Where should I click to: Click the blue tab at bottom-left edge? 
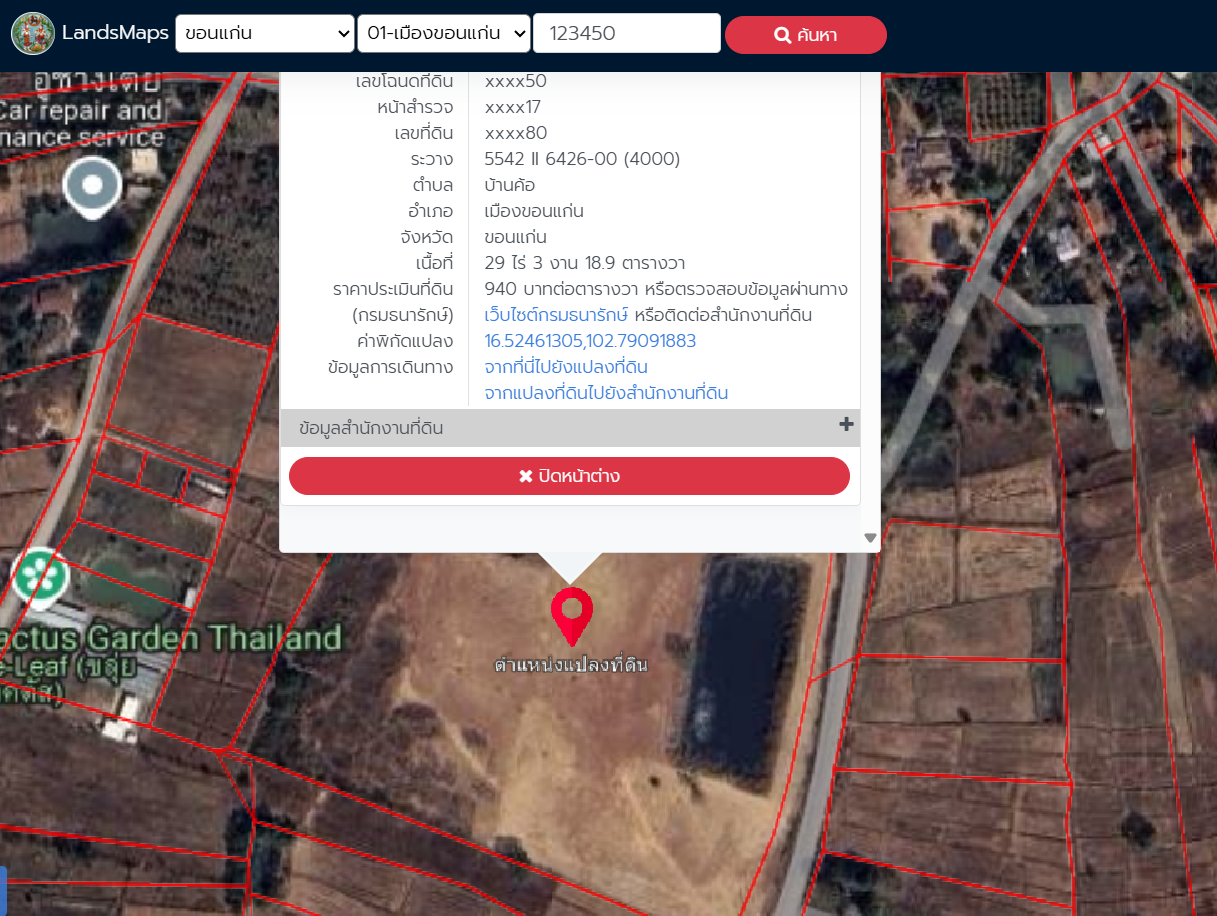[3, 890]
